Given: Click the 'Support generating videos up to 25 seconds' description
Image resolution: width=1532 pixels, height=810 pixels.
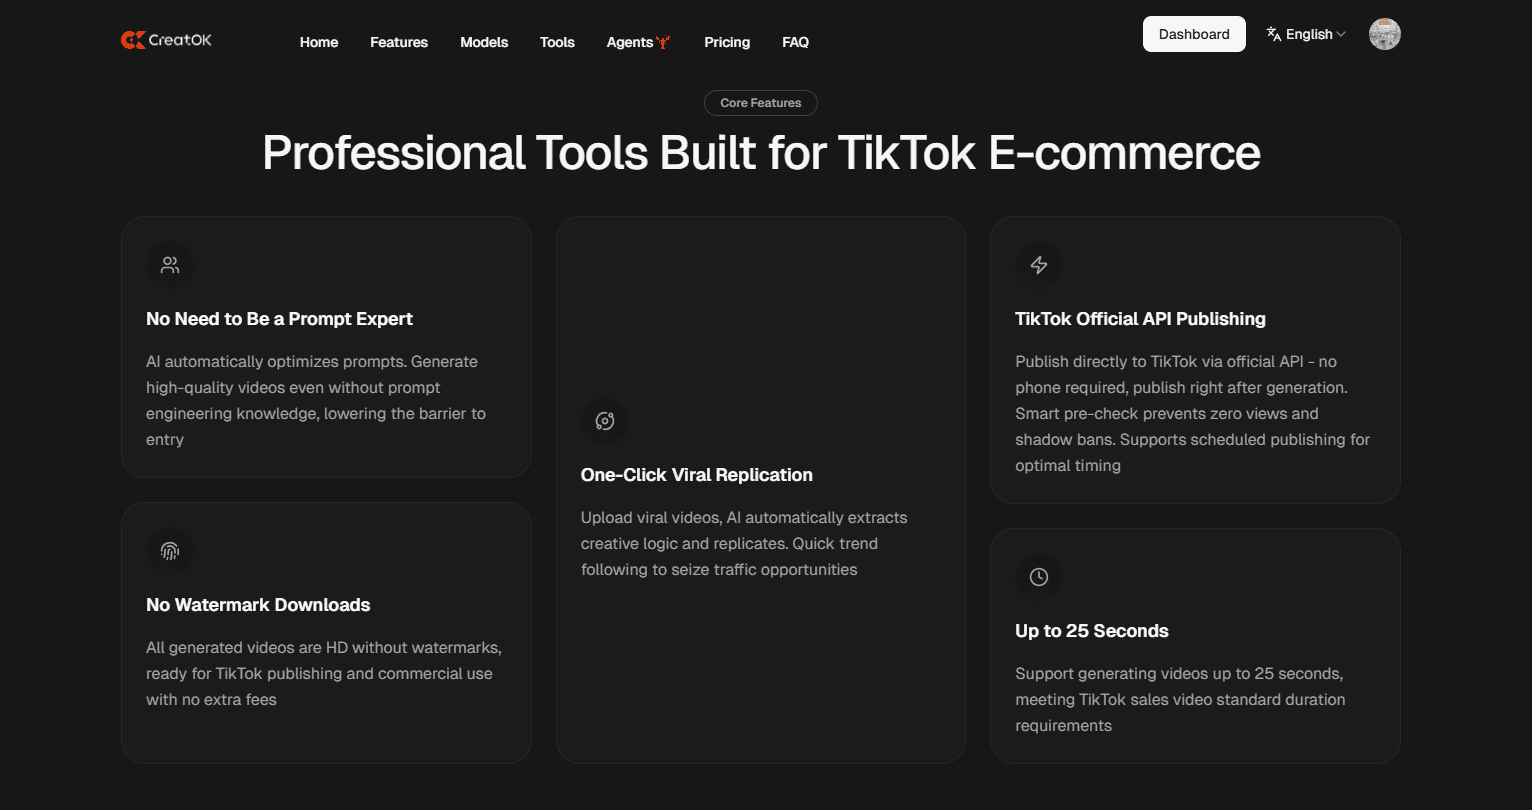Looking at the screenshot, I should [x=1180, y=699].
